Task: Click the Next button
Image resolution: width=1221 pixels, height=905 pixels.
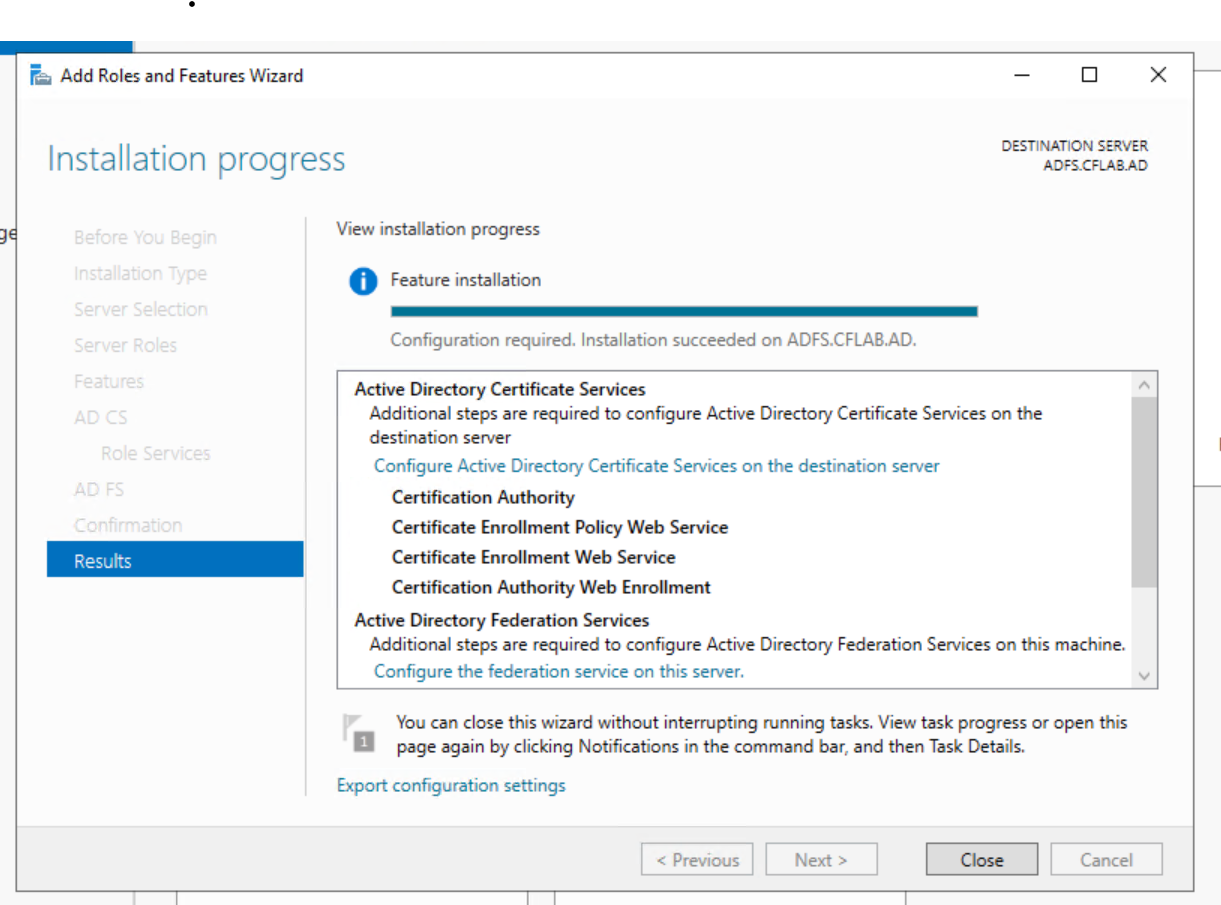Action: tap(821, 860)
